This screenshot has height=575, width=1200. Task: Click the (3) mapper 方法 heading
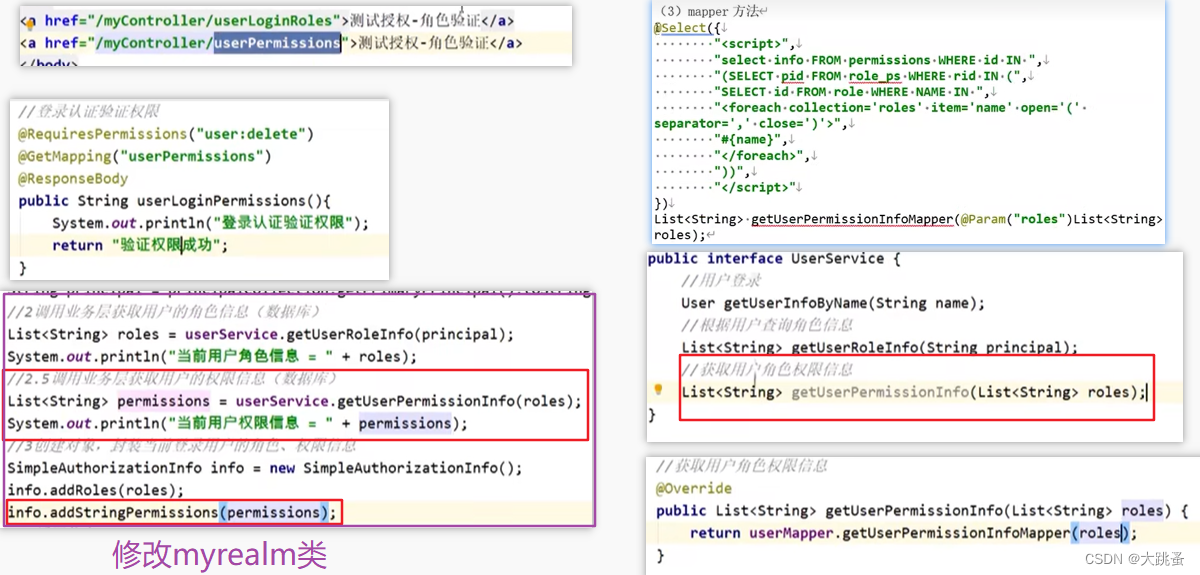click(710, 12)
